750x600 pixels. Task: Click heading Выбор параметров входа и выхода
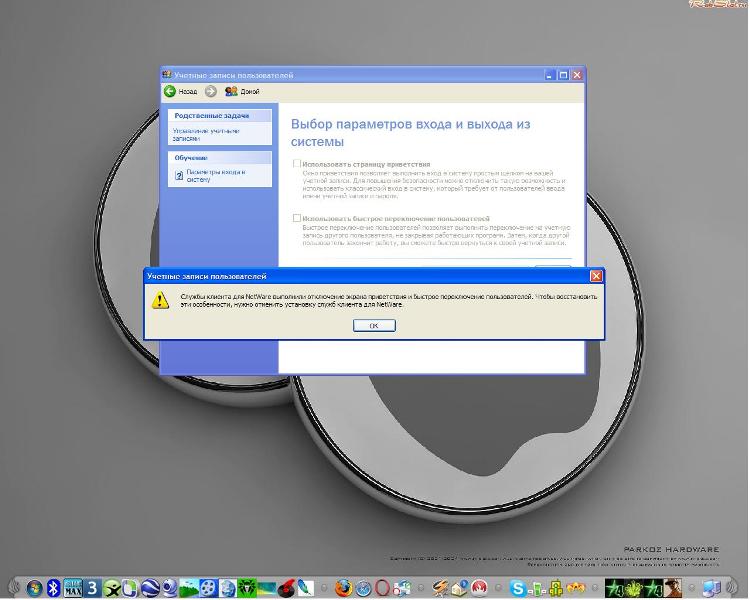coord(410,133)
